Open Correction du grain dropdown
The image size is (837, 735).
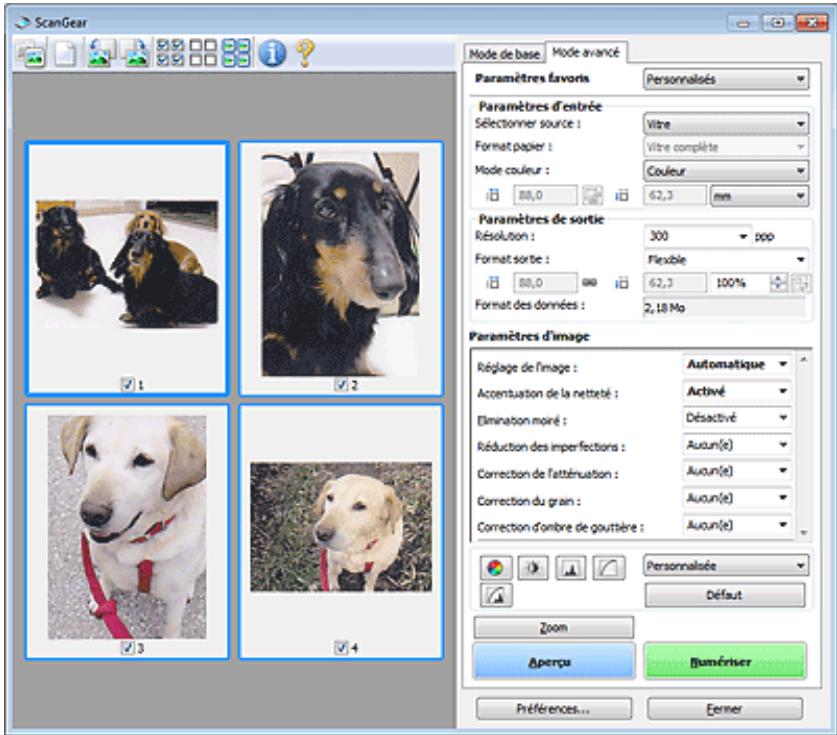tap(737, 497)
